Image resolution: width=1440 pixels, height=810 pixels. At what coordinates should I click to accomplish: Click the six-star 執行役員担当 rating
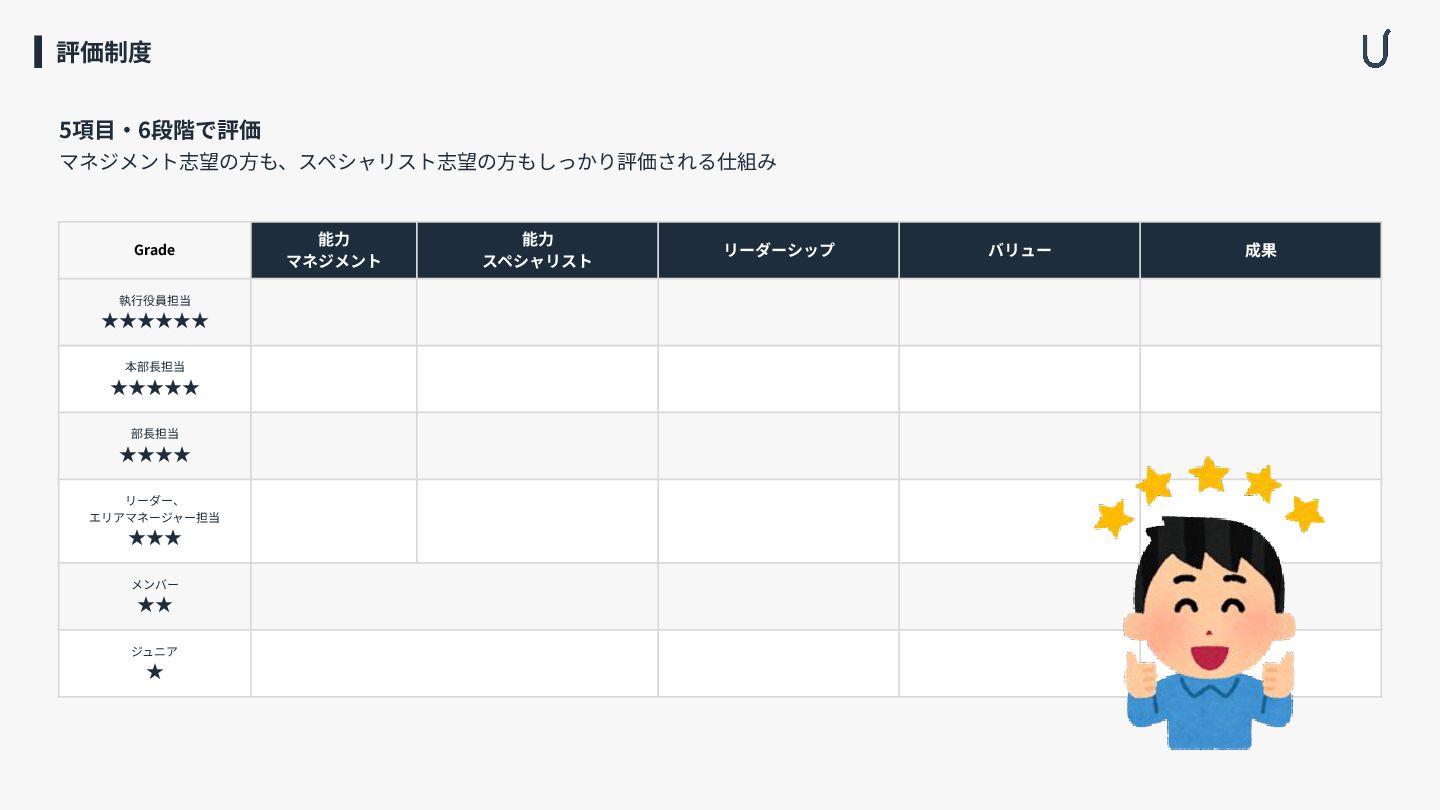coord(155,321)
